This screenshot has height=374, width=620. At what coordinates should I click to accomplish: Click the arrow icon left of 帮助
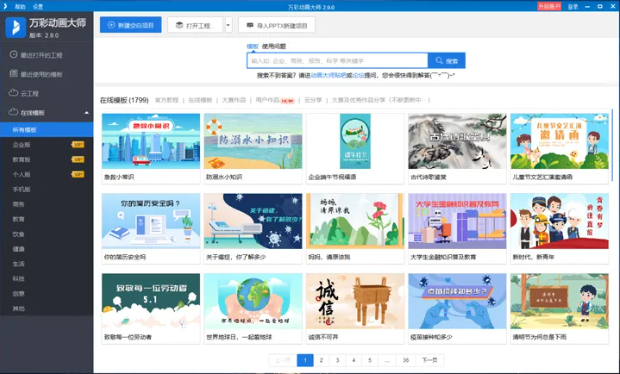(x=5, y=6)
